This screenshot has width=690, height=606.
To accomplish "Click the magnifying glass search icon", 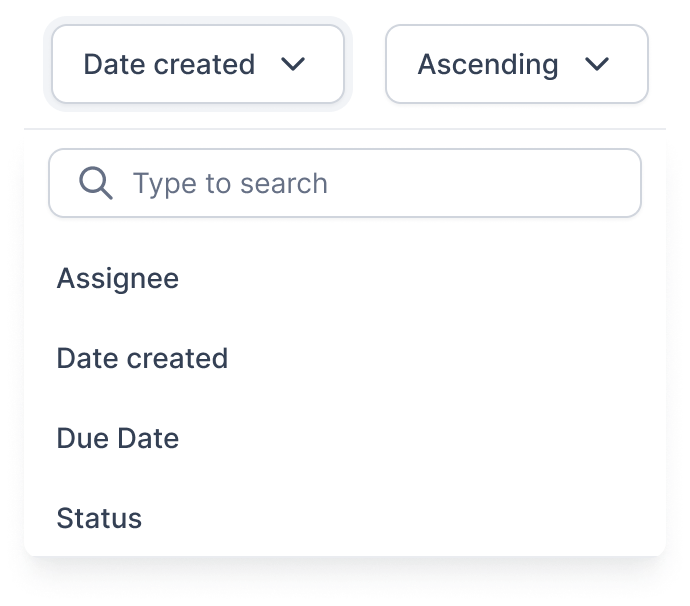I will [95, 183].
